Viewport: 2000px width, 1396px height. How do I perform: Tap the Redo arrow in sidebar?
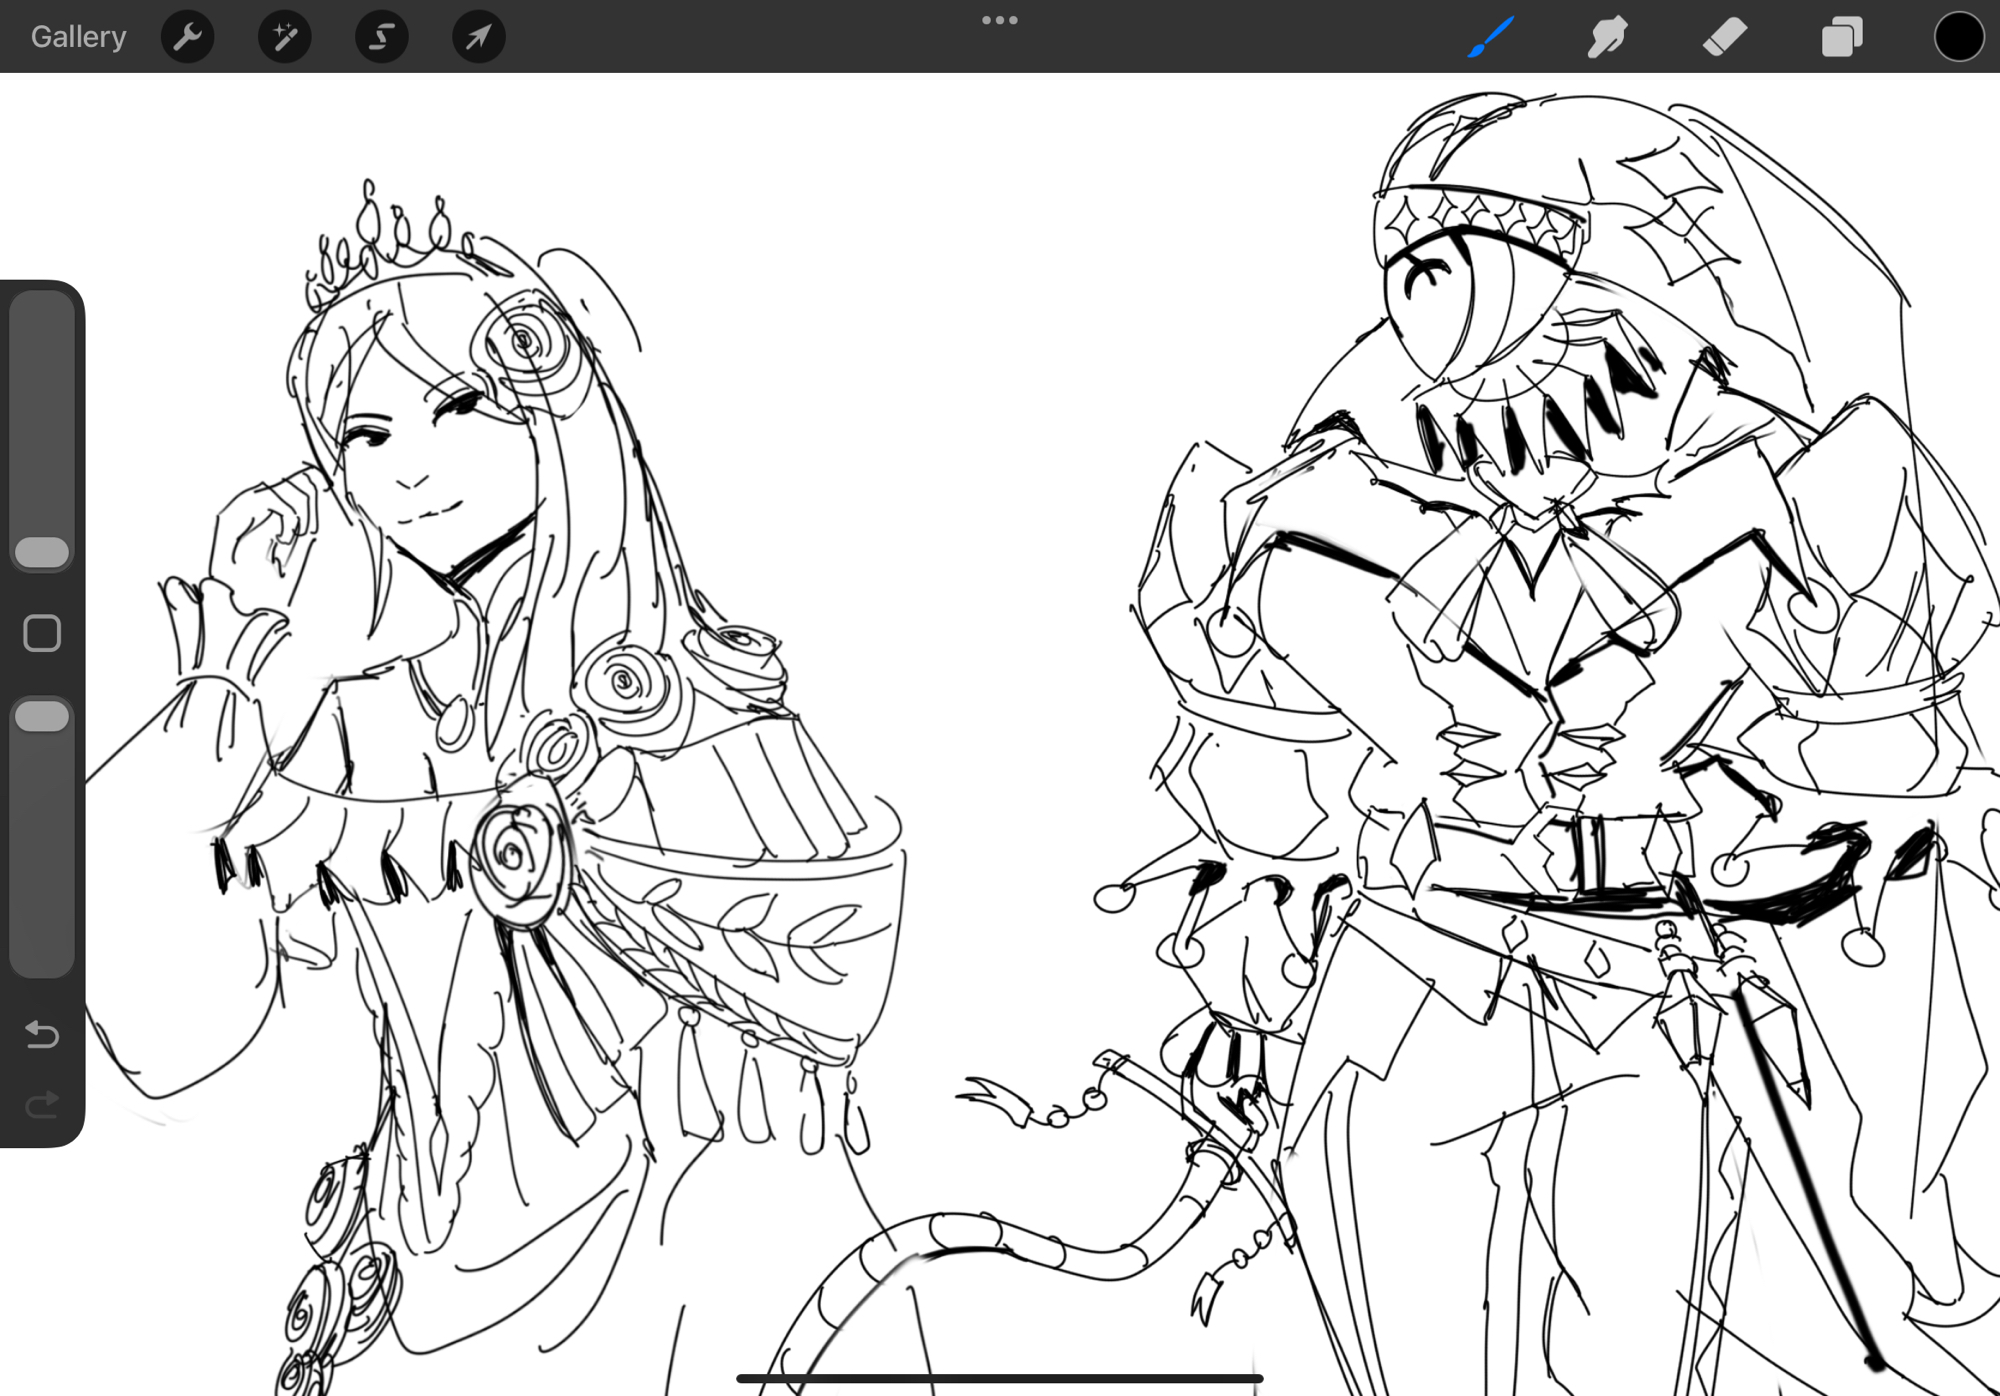[x=42, y=1104]
